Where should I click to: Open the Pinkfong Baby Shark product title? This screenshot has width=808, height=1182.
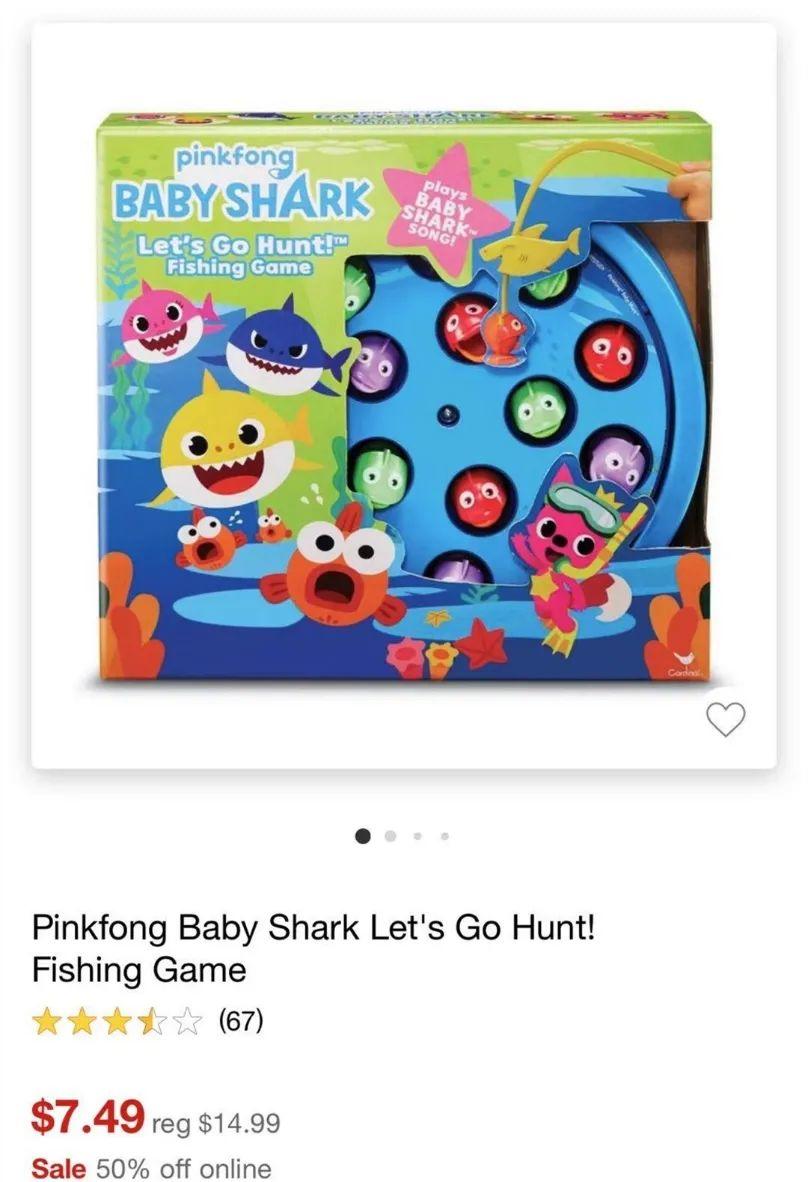point(313,948)
